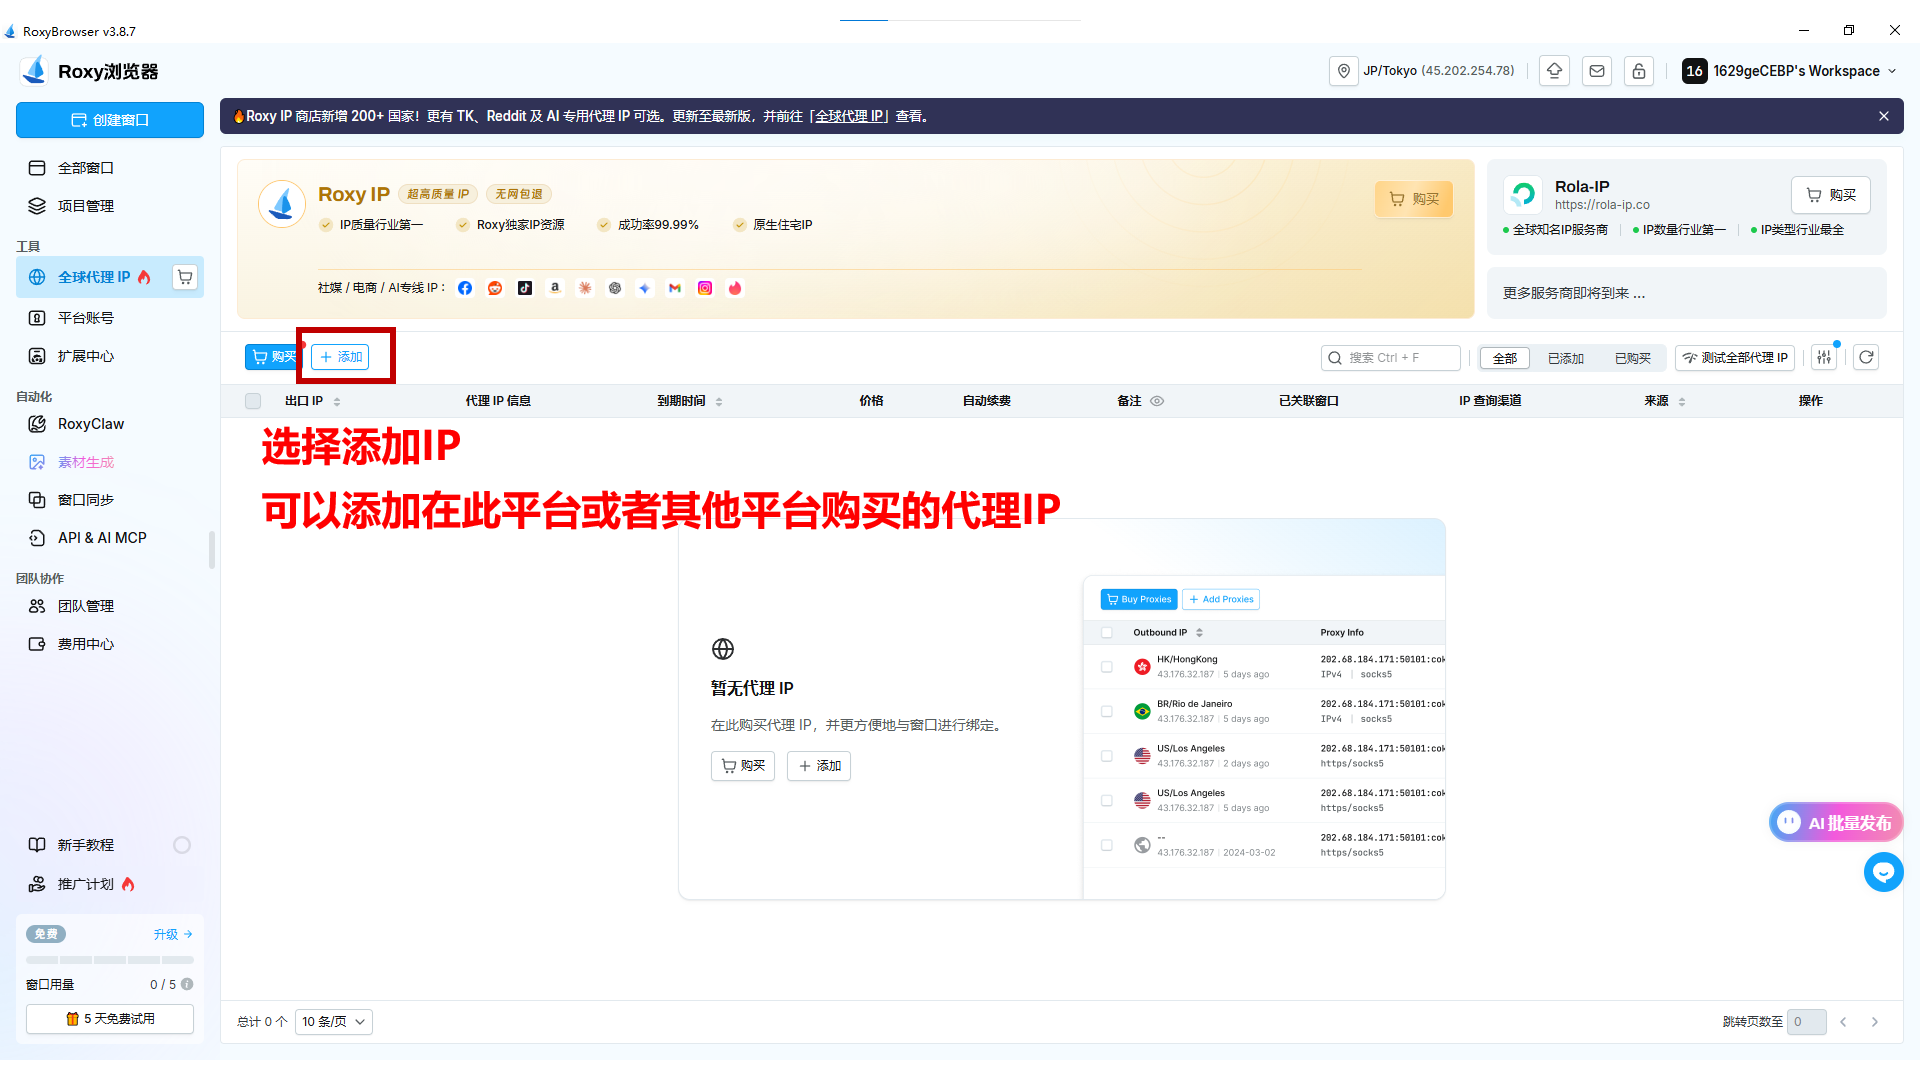The width and height of the screenshot is (1920, 1080).
Task: Open 项目管理 in the sidebar
Action: tap(110, 206)
